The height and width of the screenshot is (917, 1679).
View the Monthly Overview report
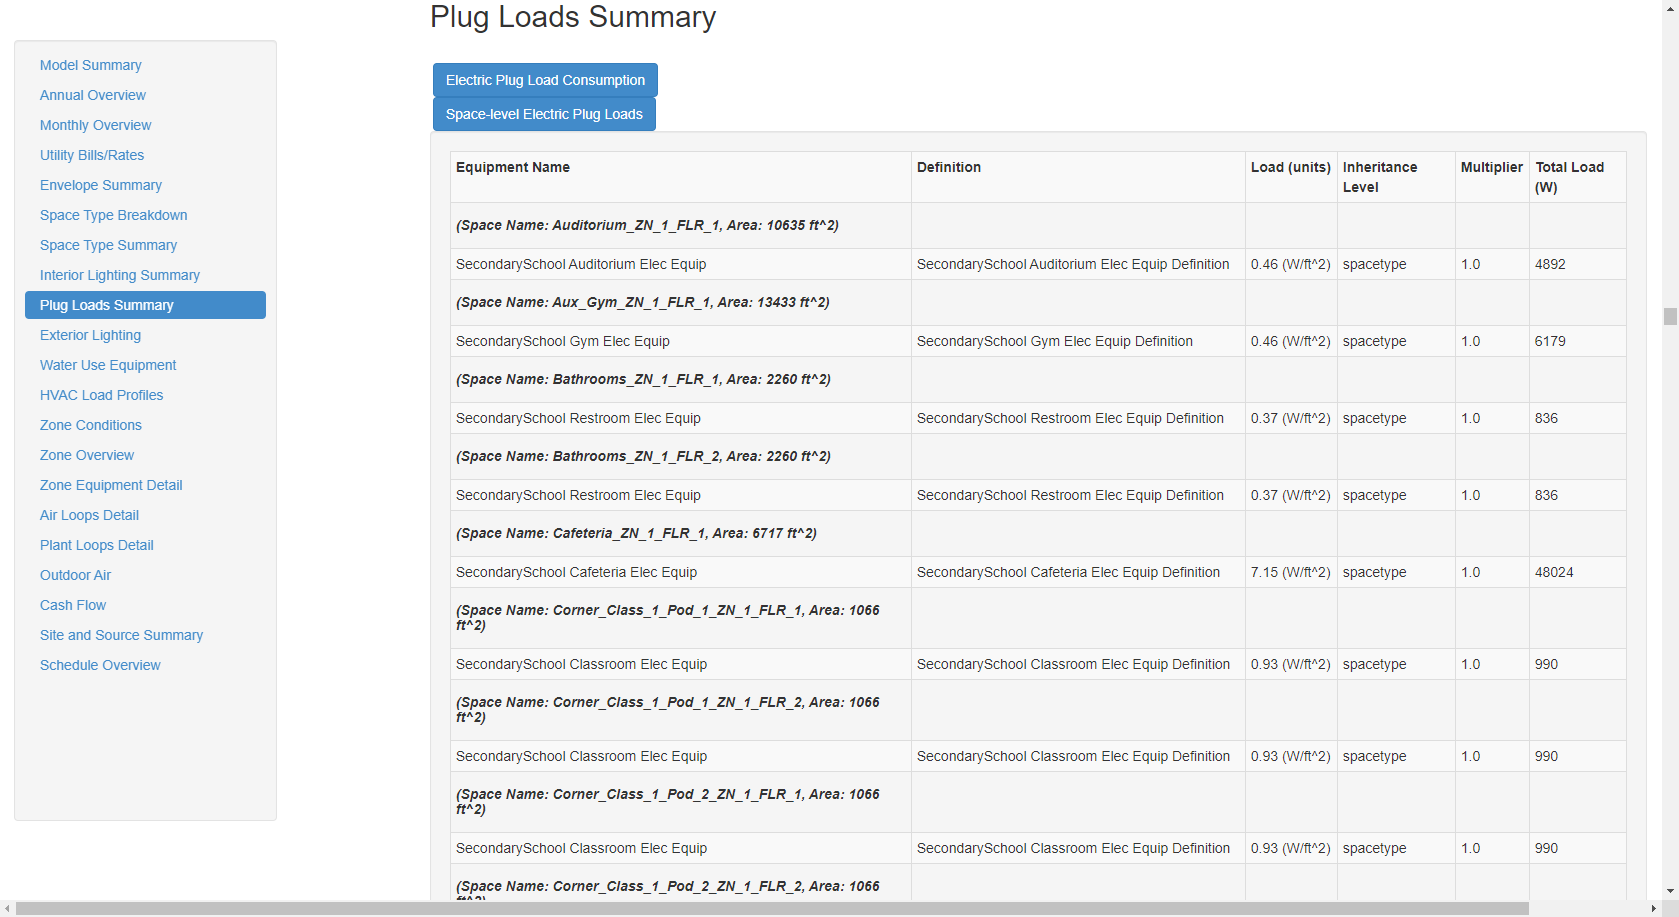(95, 125)
